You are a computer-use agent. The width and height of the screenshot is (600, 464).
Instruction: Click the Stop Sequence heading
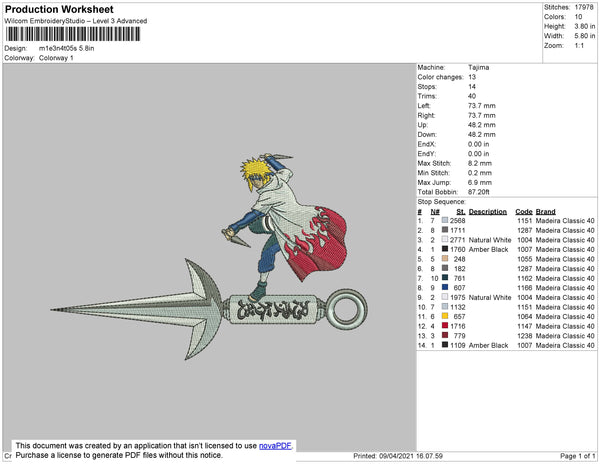[x=442, y=202]
